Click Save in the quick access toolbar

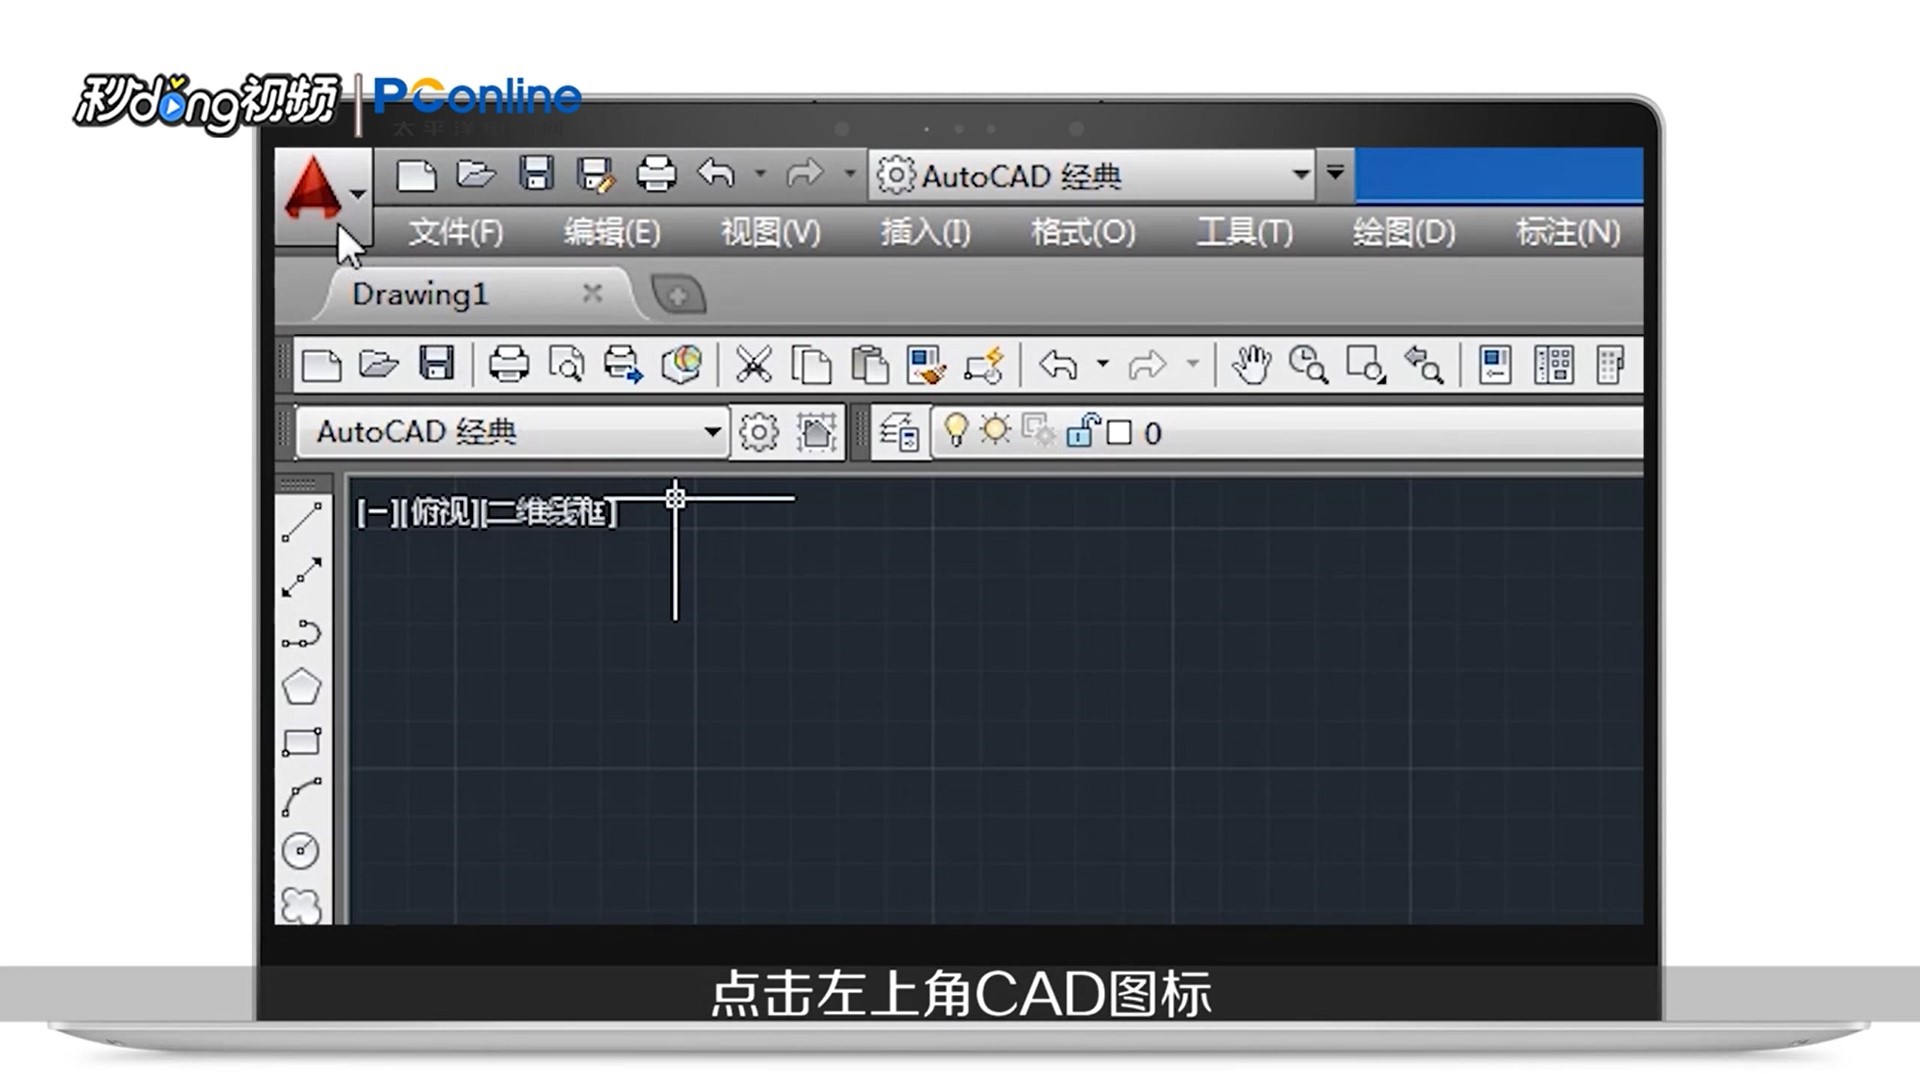536,175
